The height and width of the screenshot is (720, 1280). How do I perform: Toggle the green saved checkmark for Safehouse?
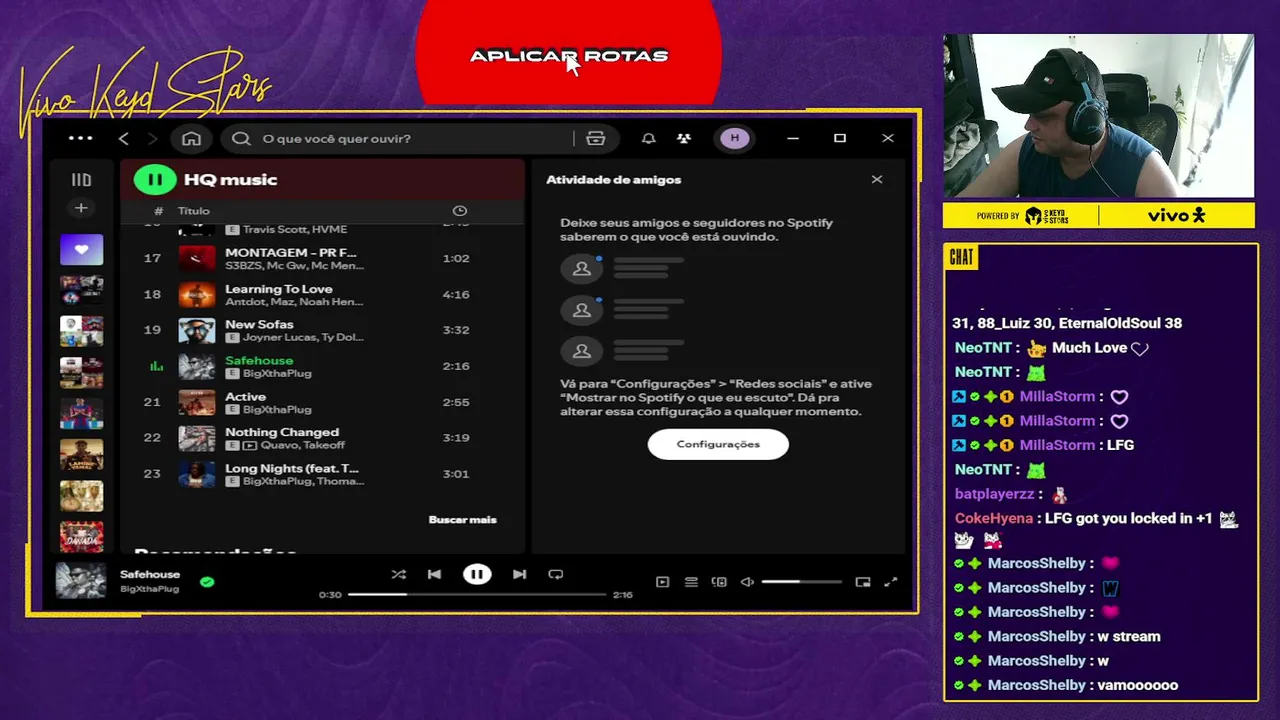tap(207, 581)
